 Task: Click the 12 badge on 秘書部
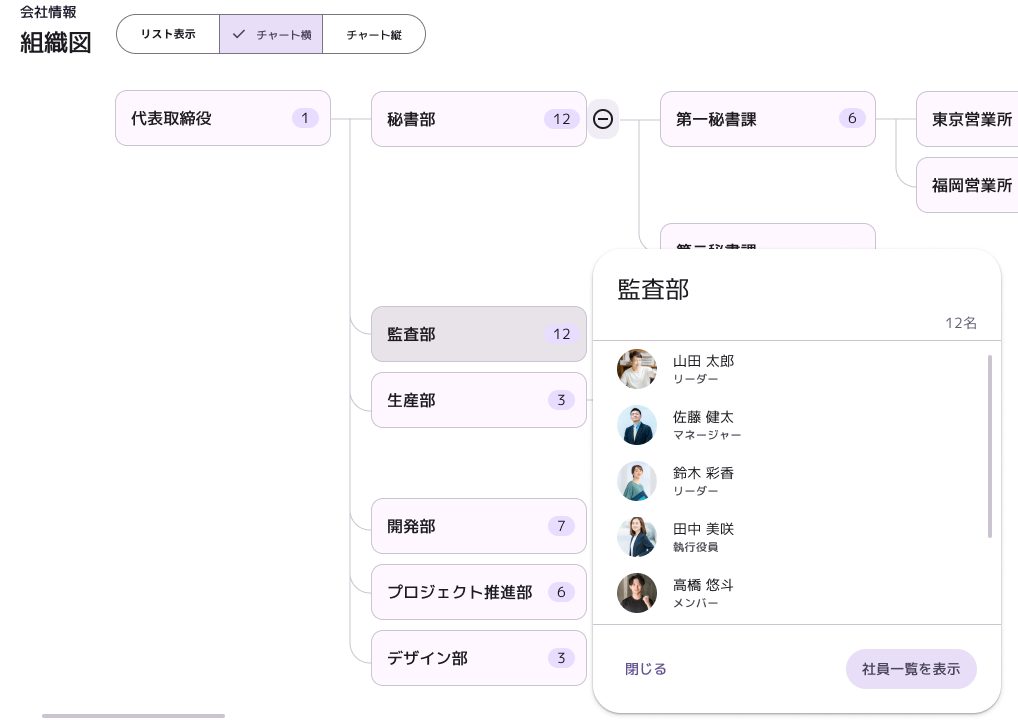[x=562, y=119]
